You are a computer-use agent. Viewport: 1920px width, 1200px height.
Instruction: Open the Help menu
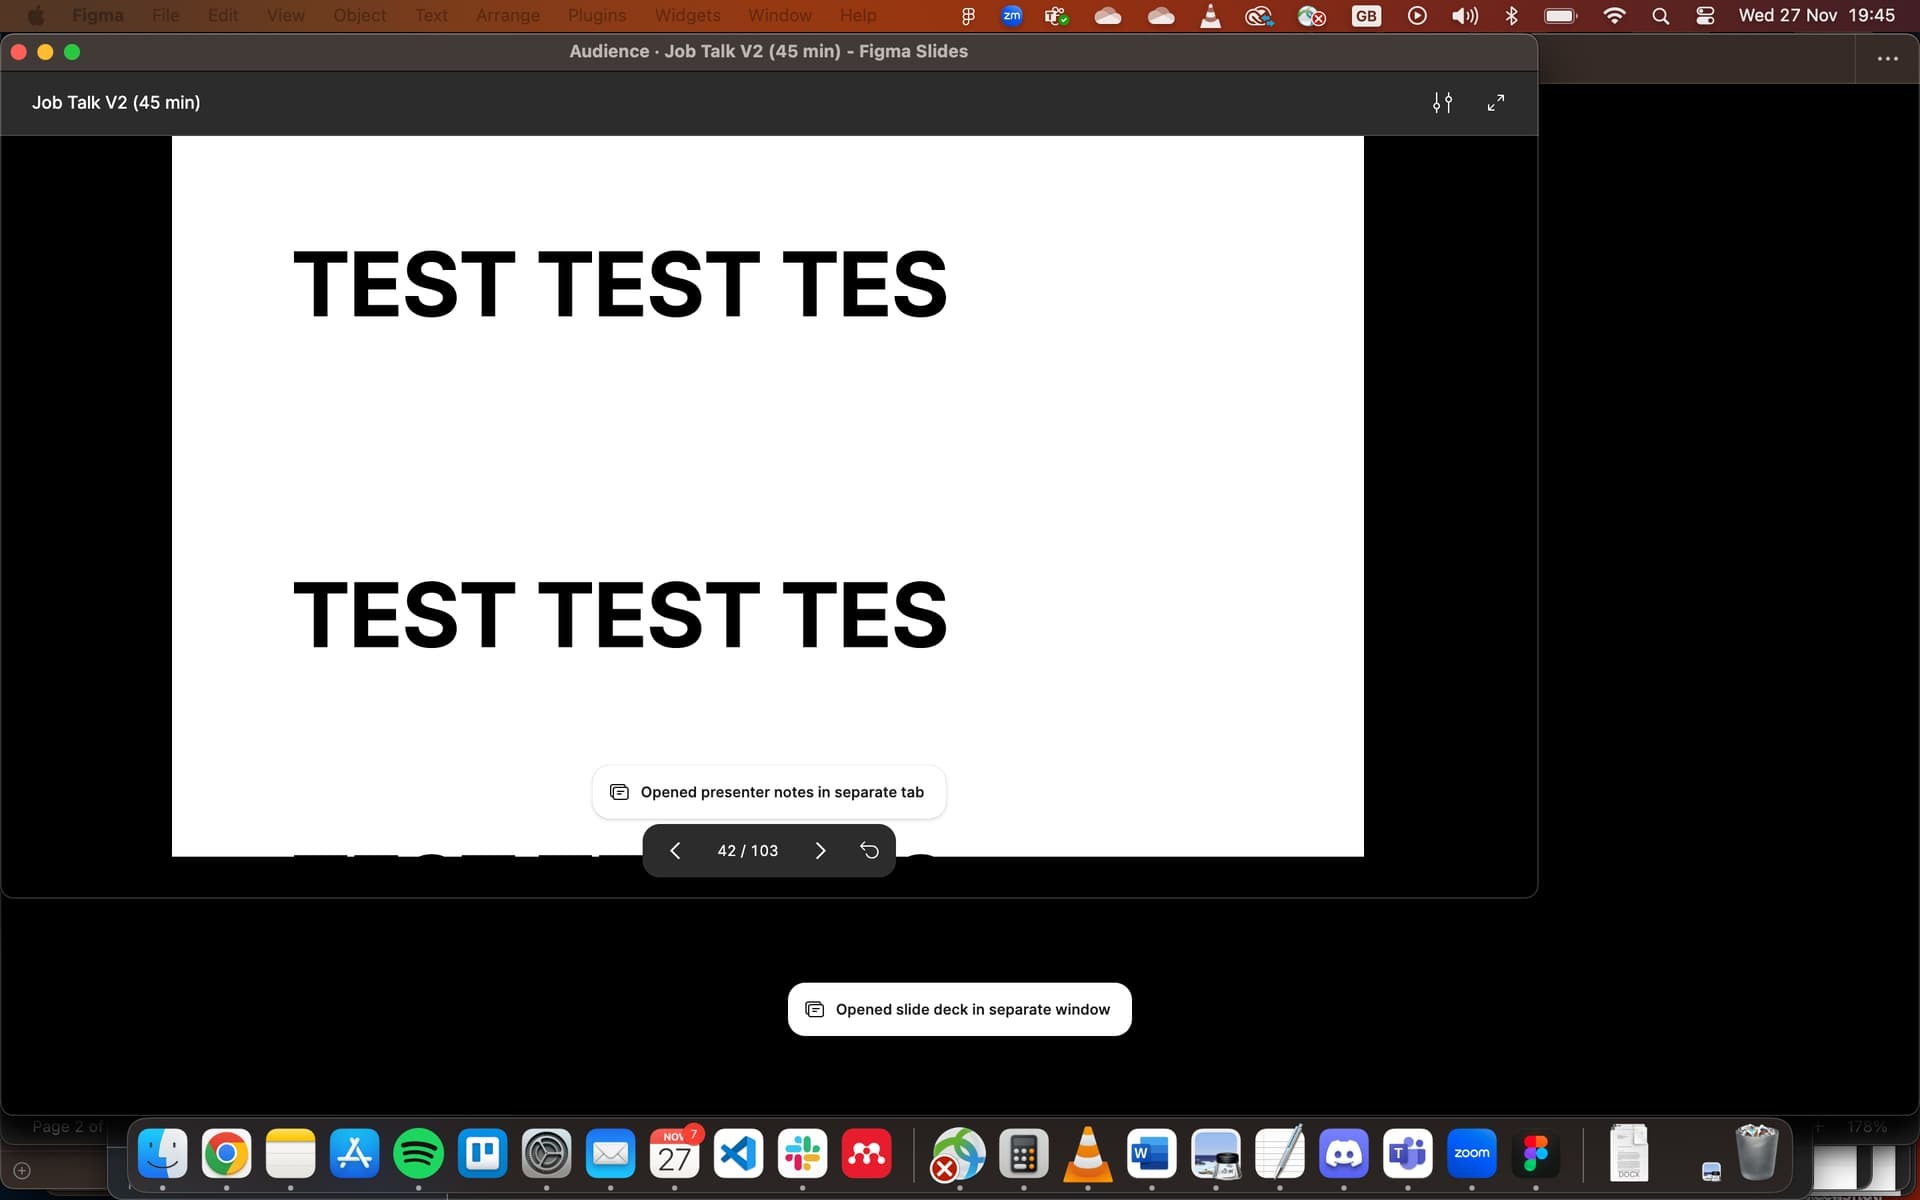coord(858,15)
